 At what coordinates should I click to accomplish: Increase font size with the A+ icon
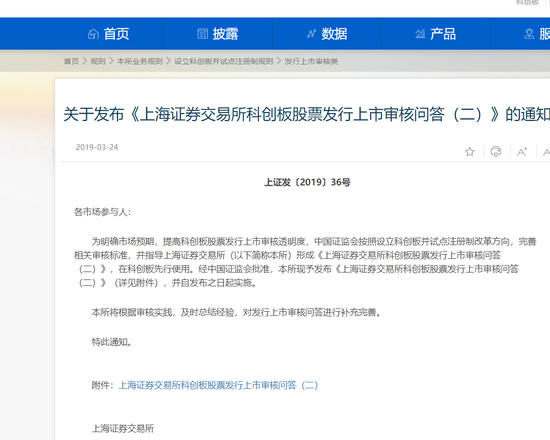522,152
